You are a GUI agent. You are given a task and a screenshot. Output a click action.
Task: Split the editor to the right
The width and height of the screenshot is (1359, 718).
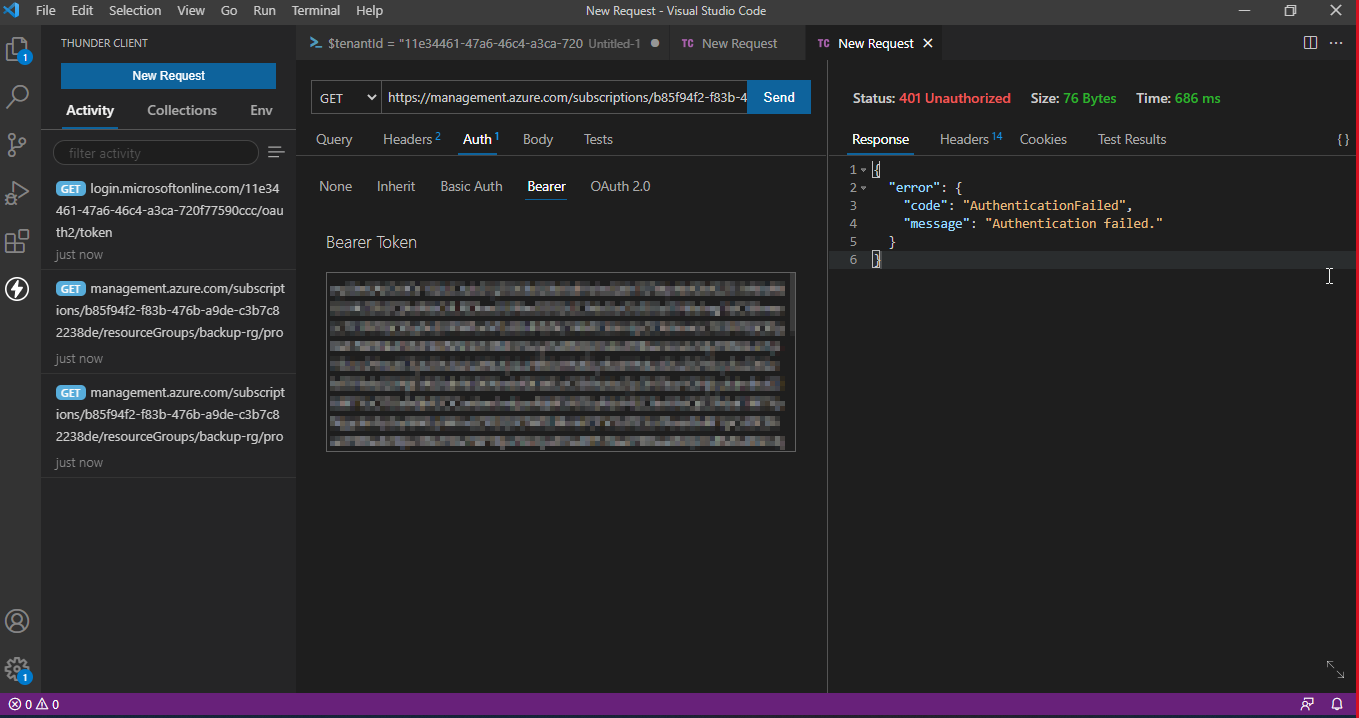pos(1310,43)
